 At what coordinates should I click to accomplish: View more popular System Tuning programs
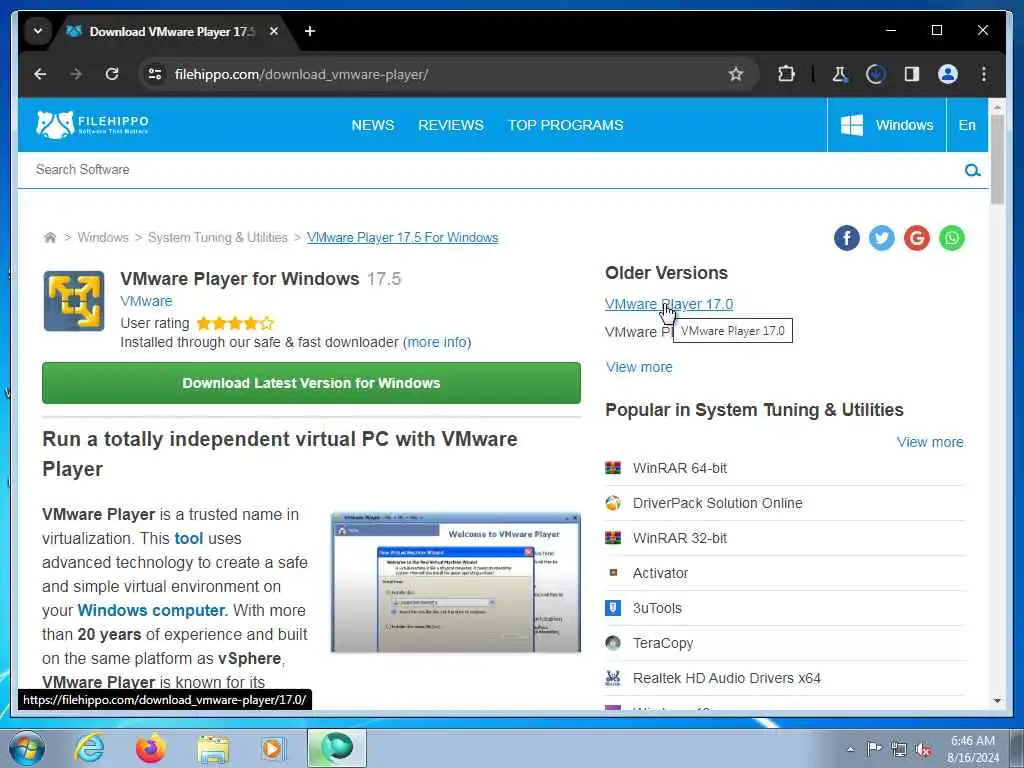[930, 442]
